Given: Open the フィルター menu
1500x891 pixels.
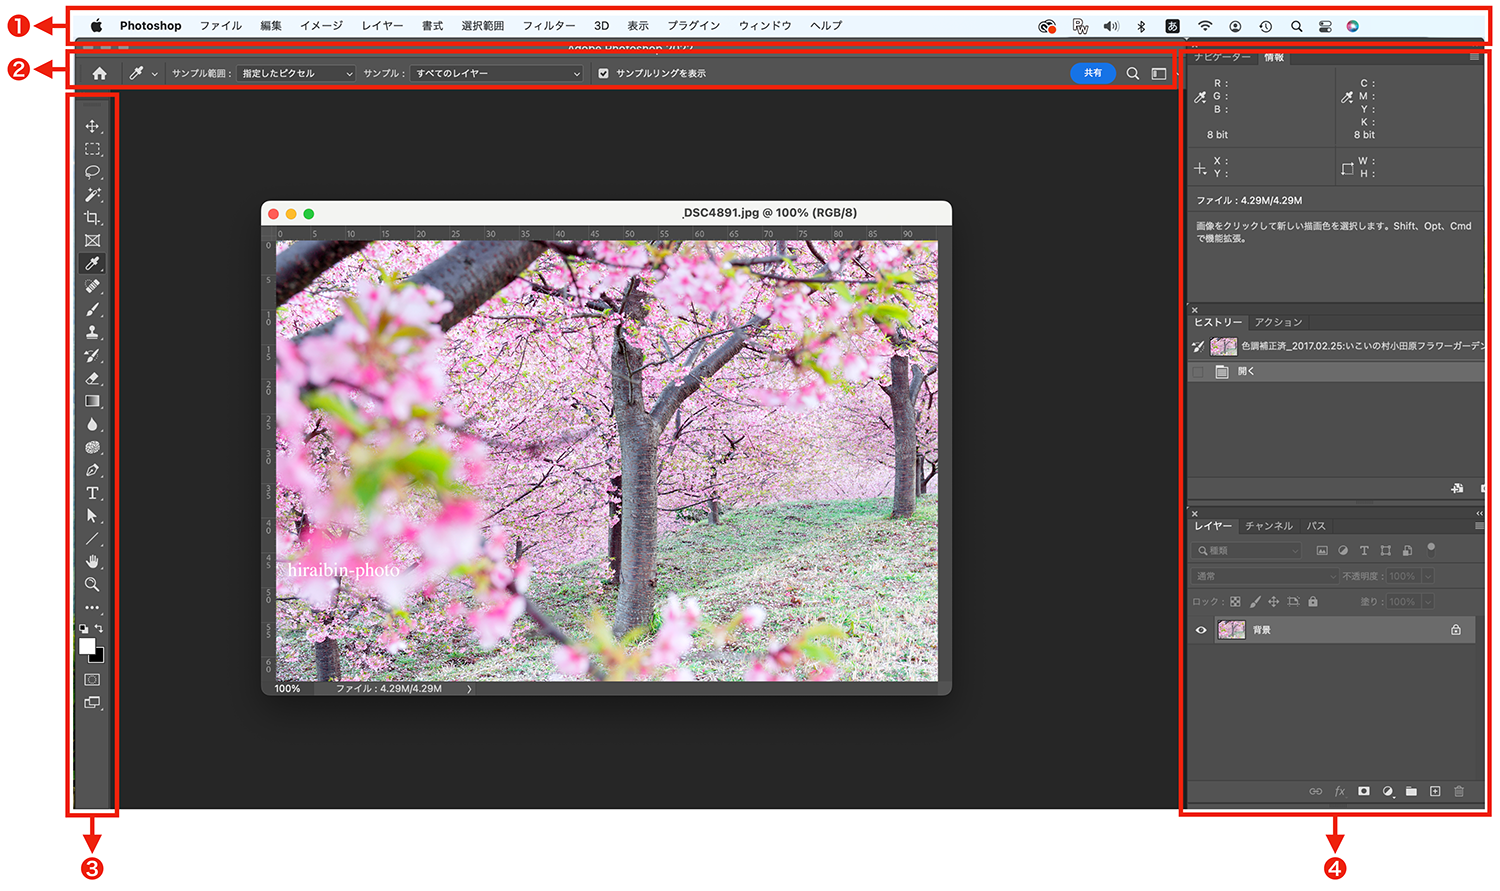Looking at the screenshot, I should [549, 26].
